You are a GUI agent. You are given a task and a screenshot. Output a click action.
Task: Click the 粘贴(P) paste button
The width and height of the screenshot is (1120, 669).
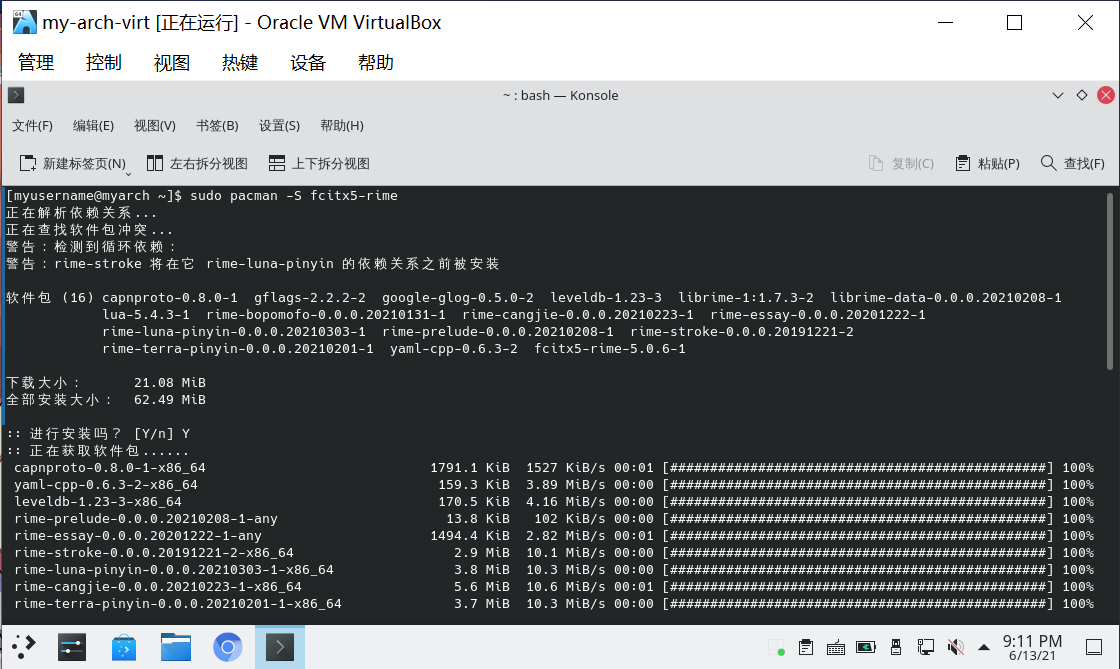[987, 163]
